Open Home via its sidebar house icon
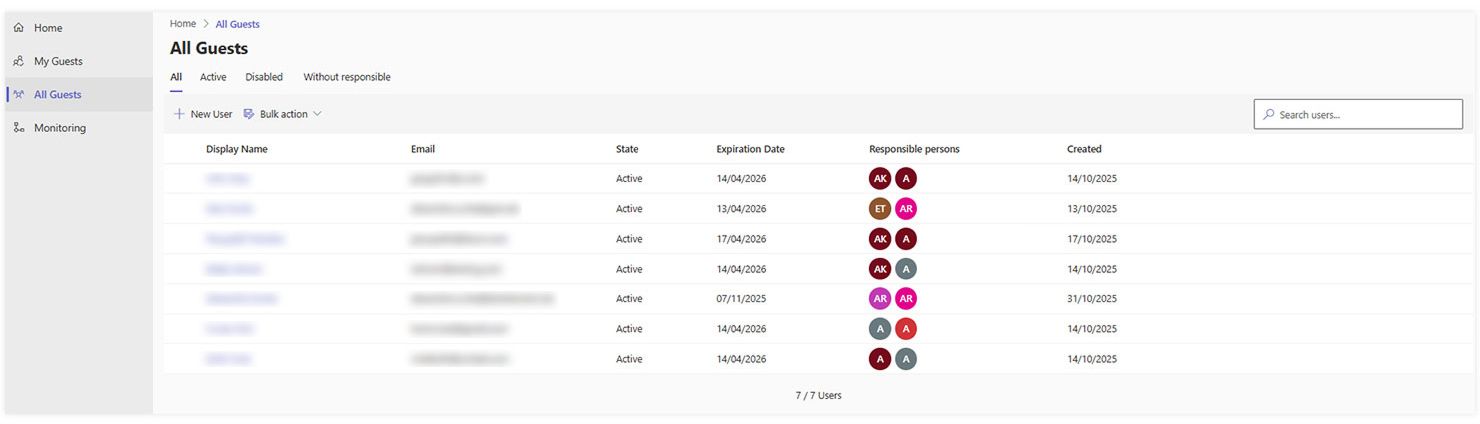This screenshot has height=424, width=1480. click(18, 28)
